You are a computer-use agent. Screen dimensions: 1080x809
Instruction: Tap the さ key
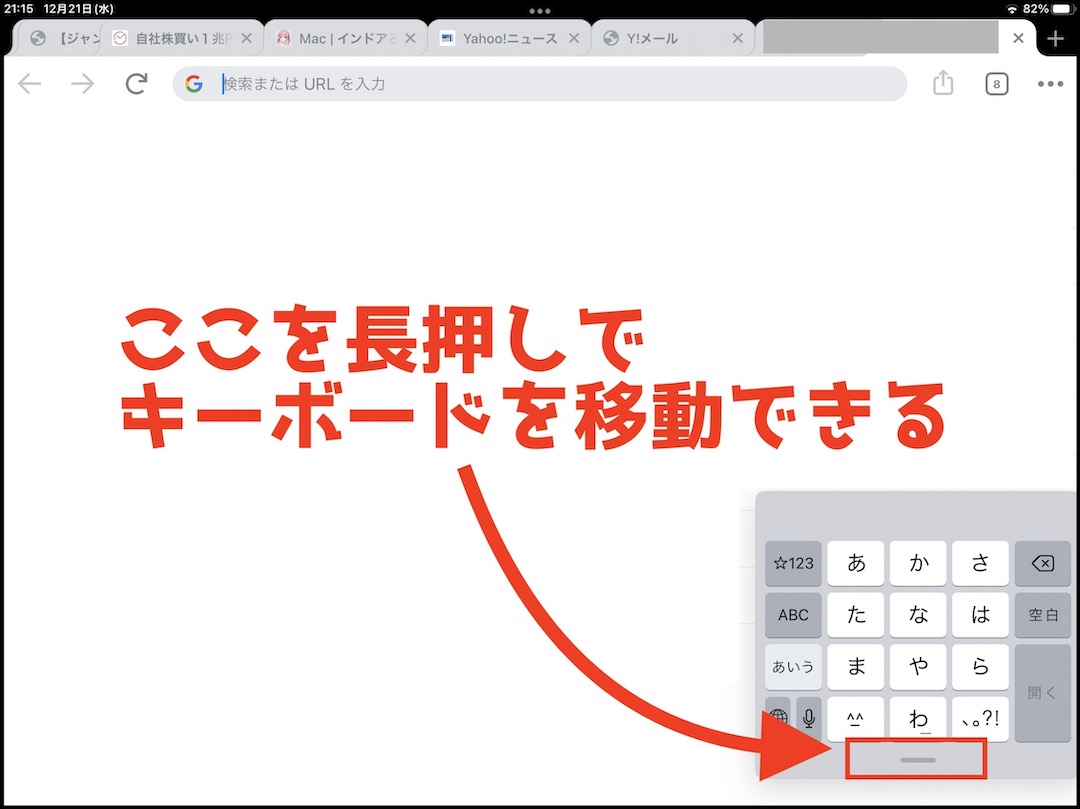coord(980,563)
